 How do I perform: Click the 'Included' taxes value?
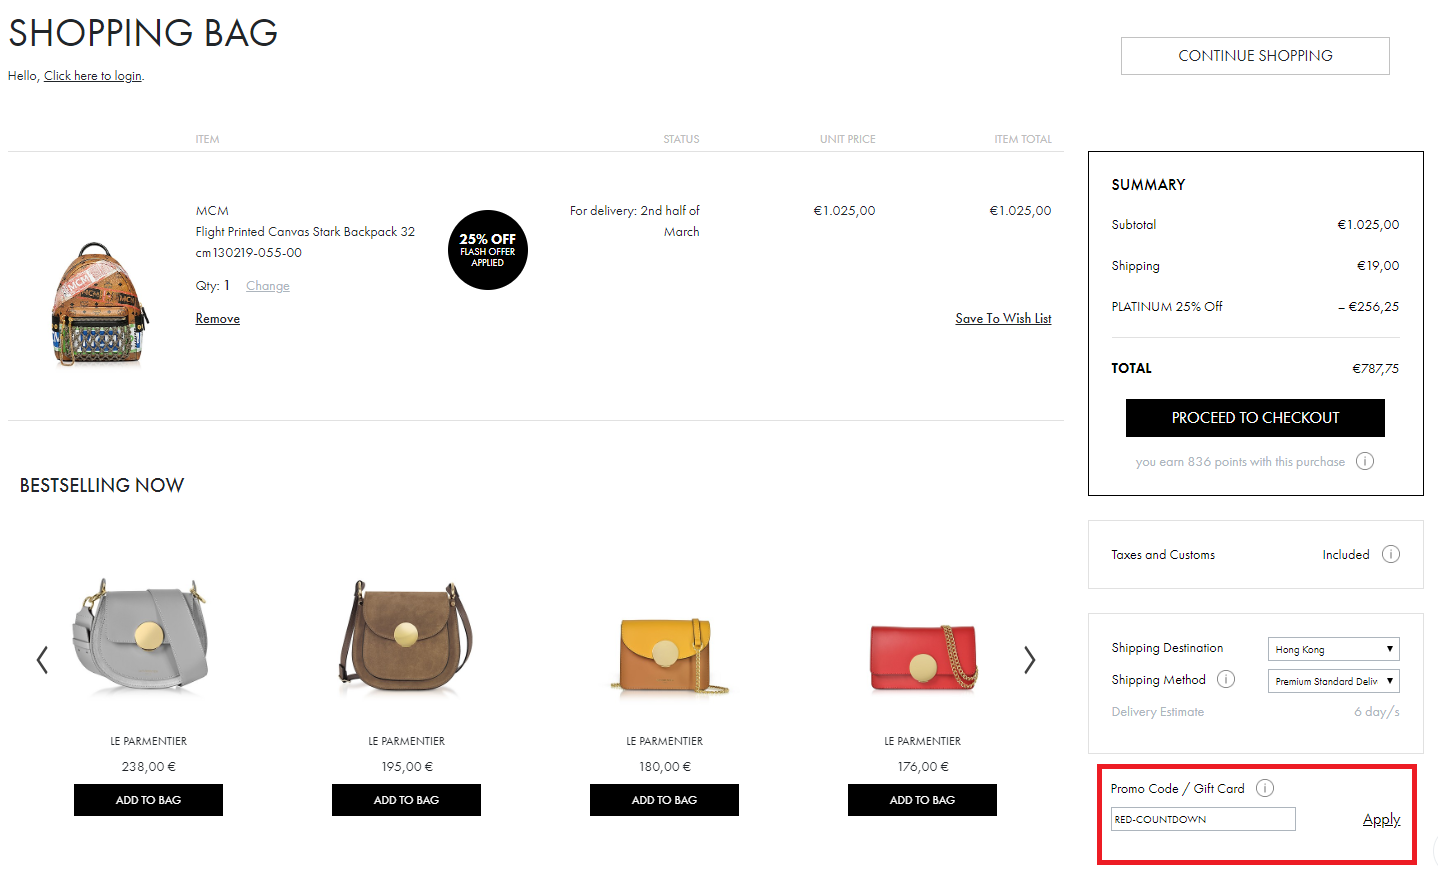(x=1345, y=555)
